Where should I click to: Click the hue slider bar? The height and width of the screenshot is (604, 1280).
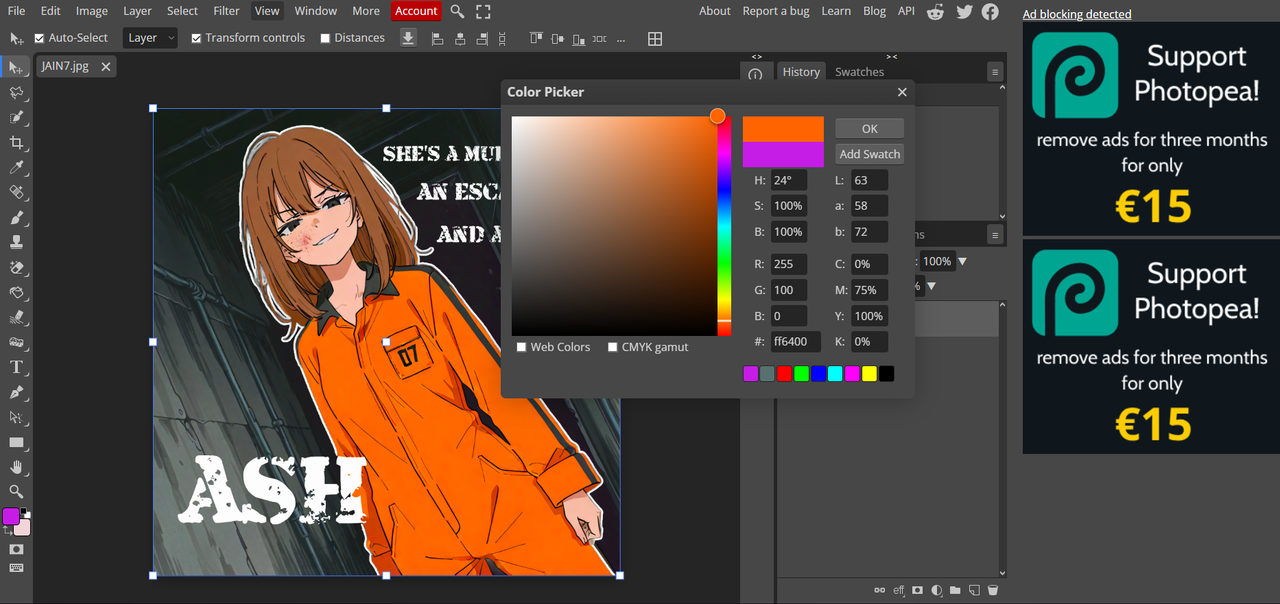click(724, 226)
